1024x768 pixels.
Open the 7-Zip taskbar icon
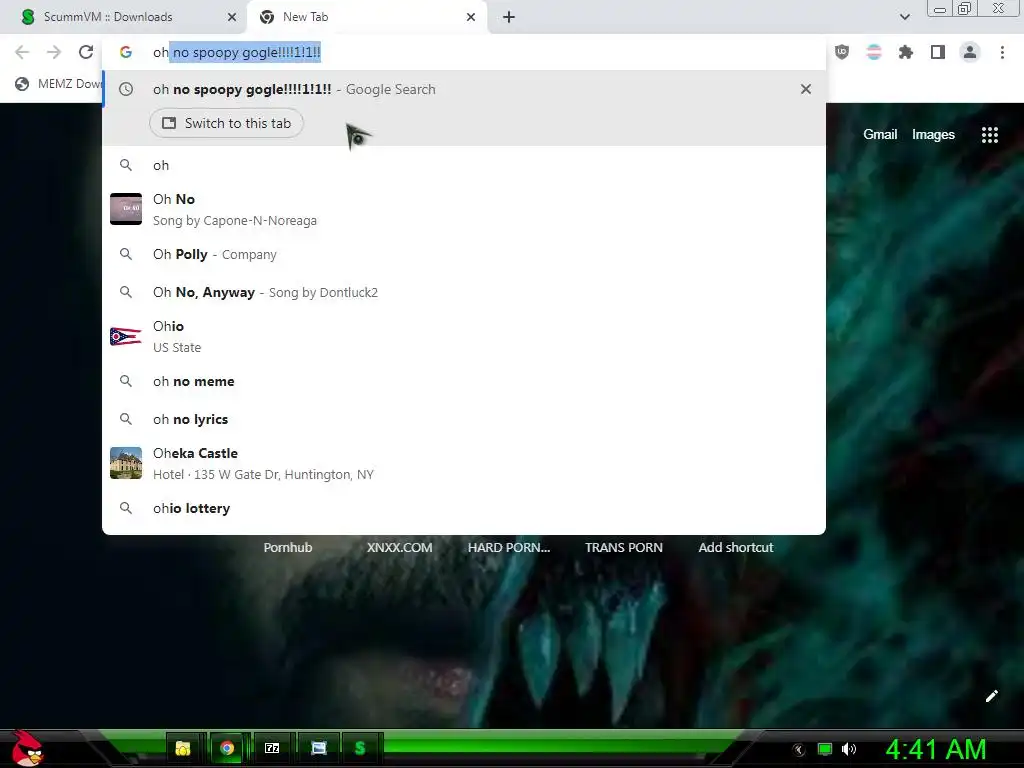[x=272, y=748]
